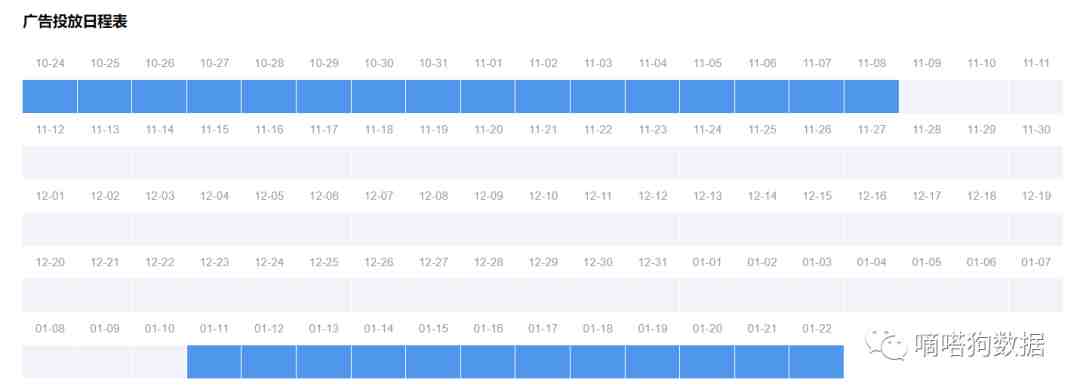Enable the 11-09 empty day cell

926,96
